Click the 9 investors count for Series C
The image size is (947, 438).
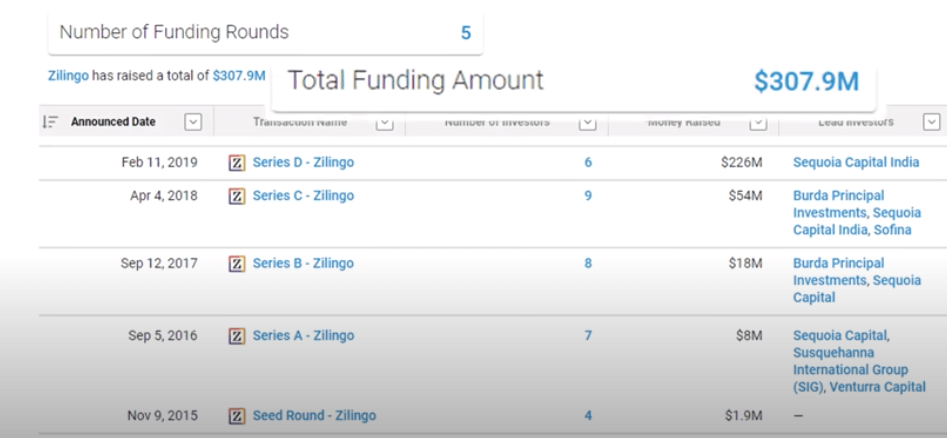(x=588, y=196)
